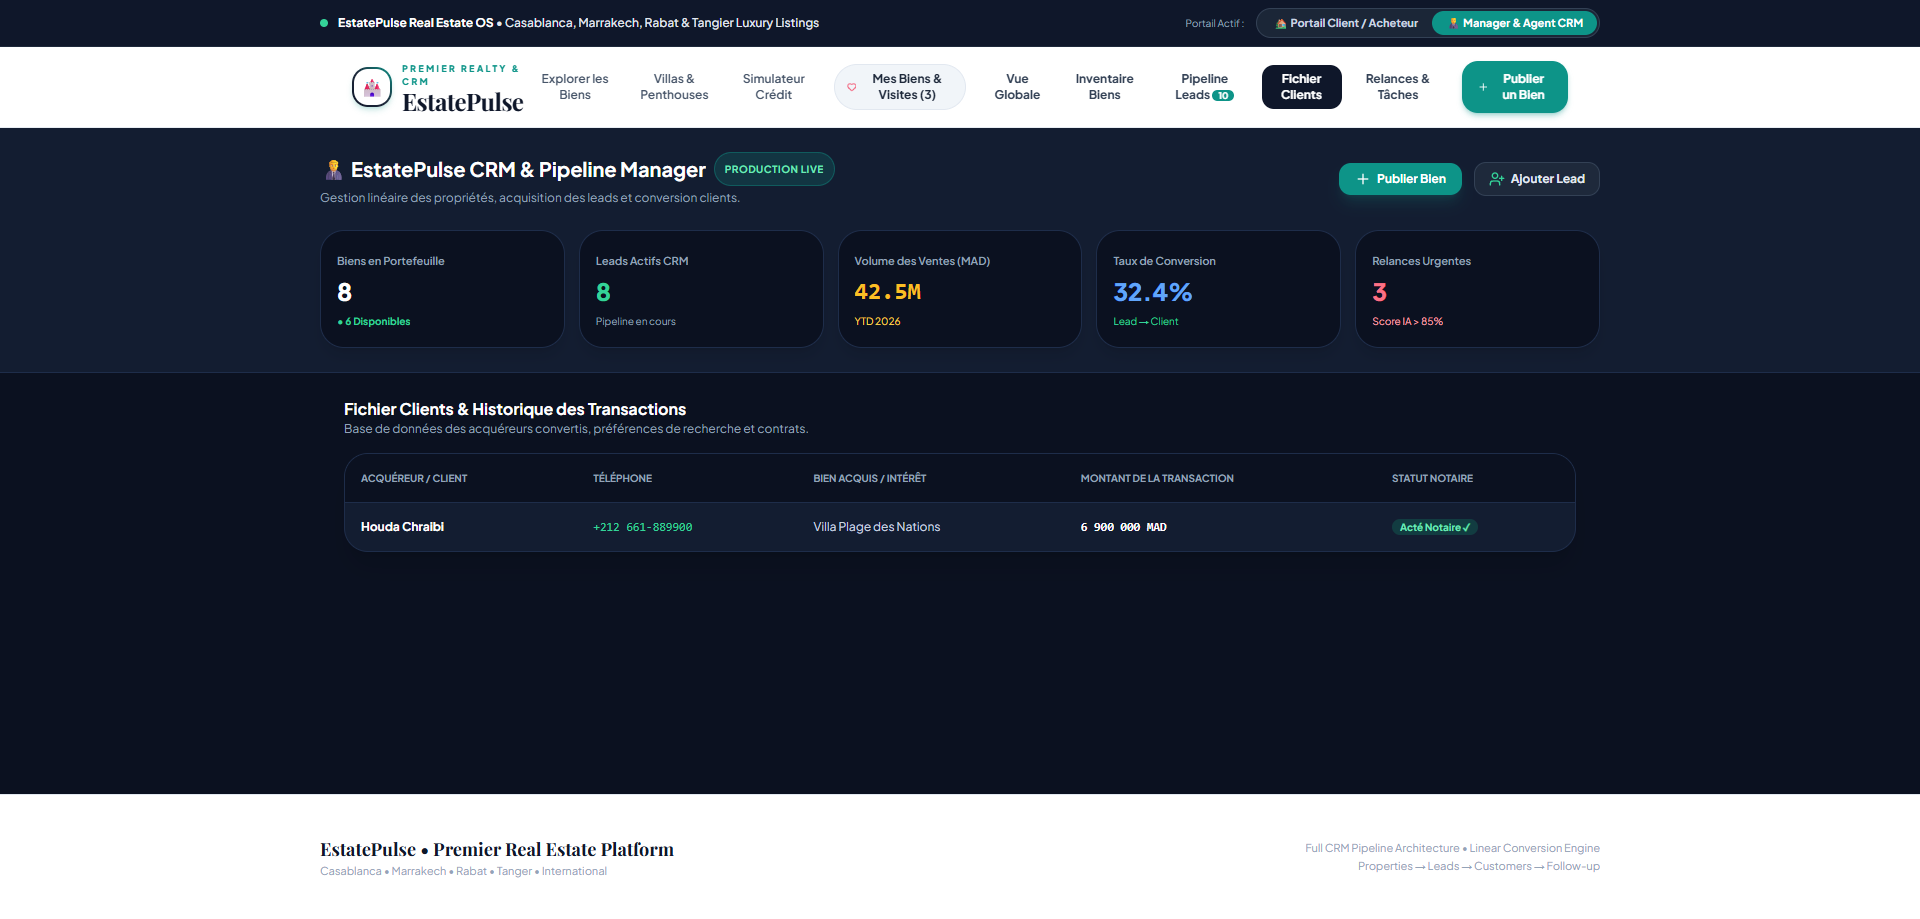The image size is (1920, 919).
Task: Click the EstatePulse brand name link
Action: pyautogui.click(x=462, y=102)
